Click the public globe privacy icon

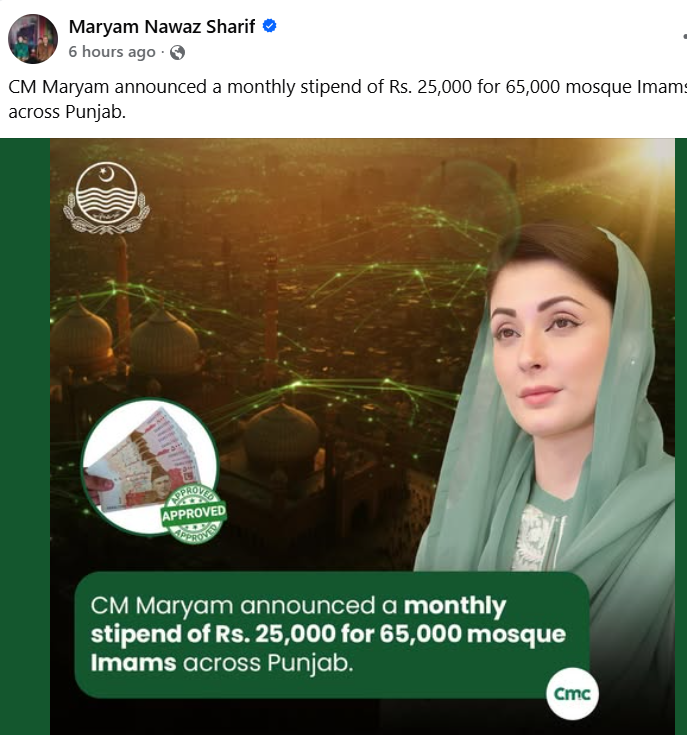[177, 52]
